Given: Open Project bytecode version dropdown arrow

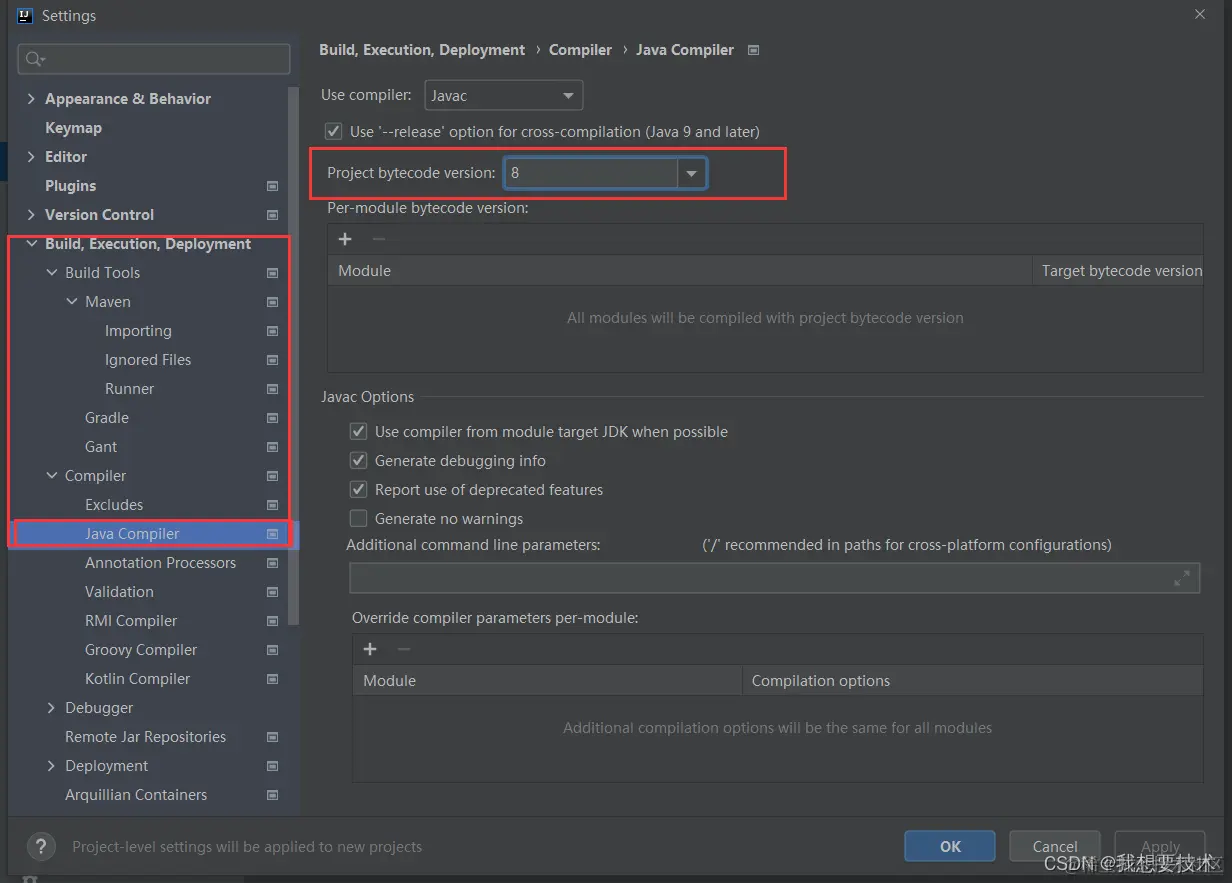Looking at the screenshot, I should pos(692,173).
